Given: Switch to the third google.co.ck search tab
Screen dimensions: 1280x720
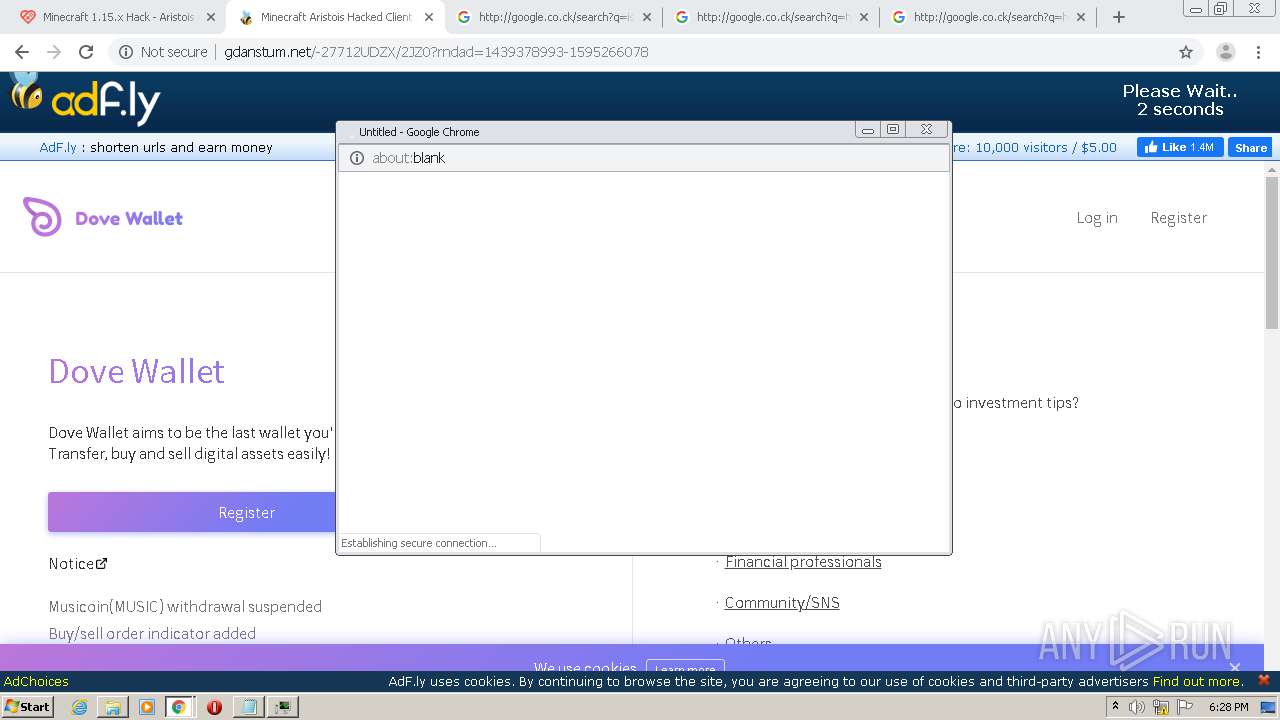Looking at the screenshot, I should (x=990, y=17).
